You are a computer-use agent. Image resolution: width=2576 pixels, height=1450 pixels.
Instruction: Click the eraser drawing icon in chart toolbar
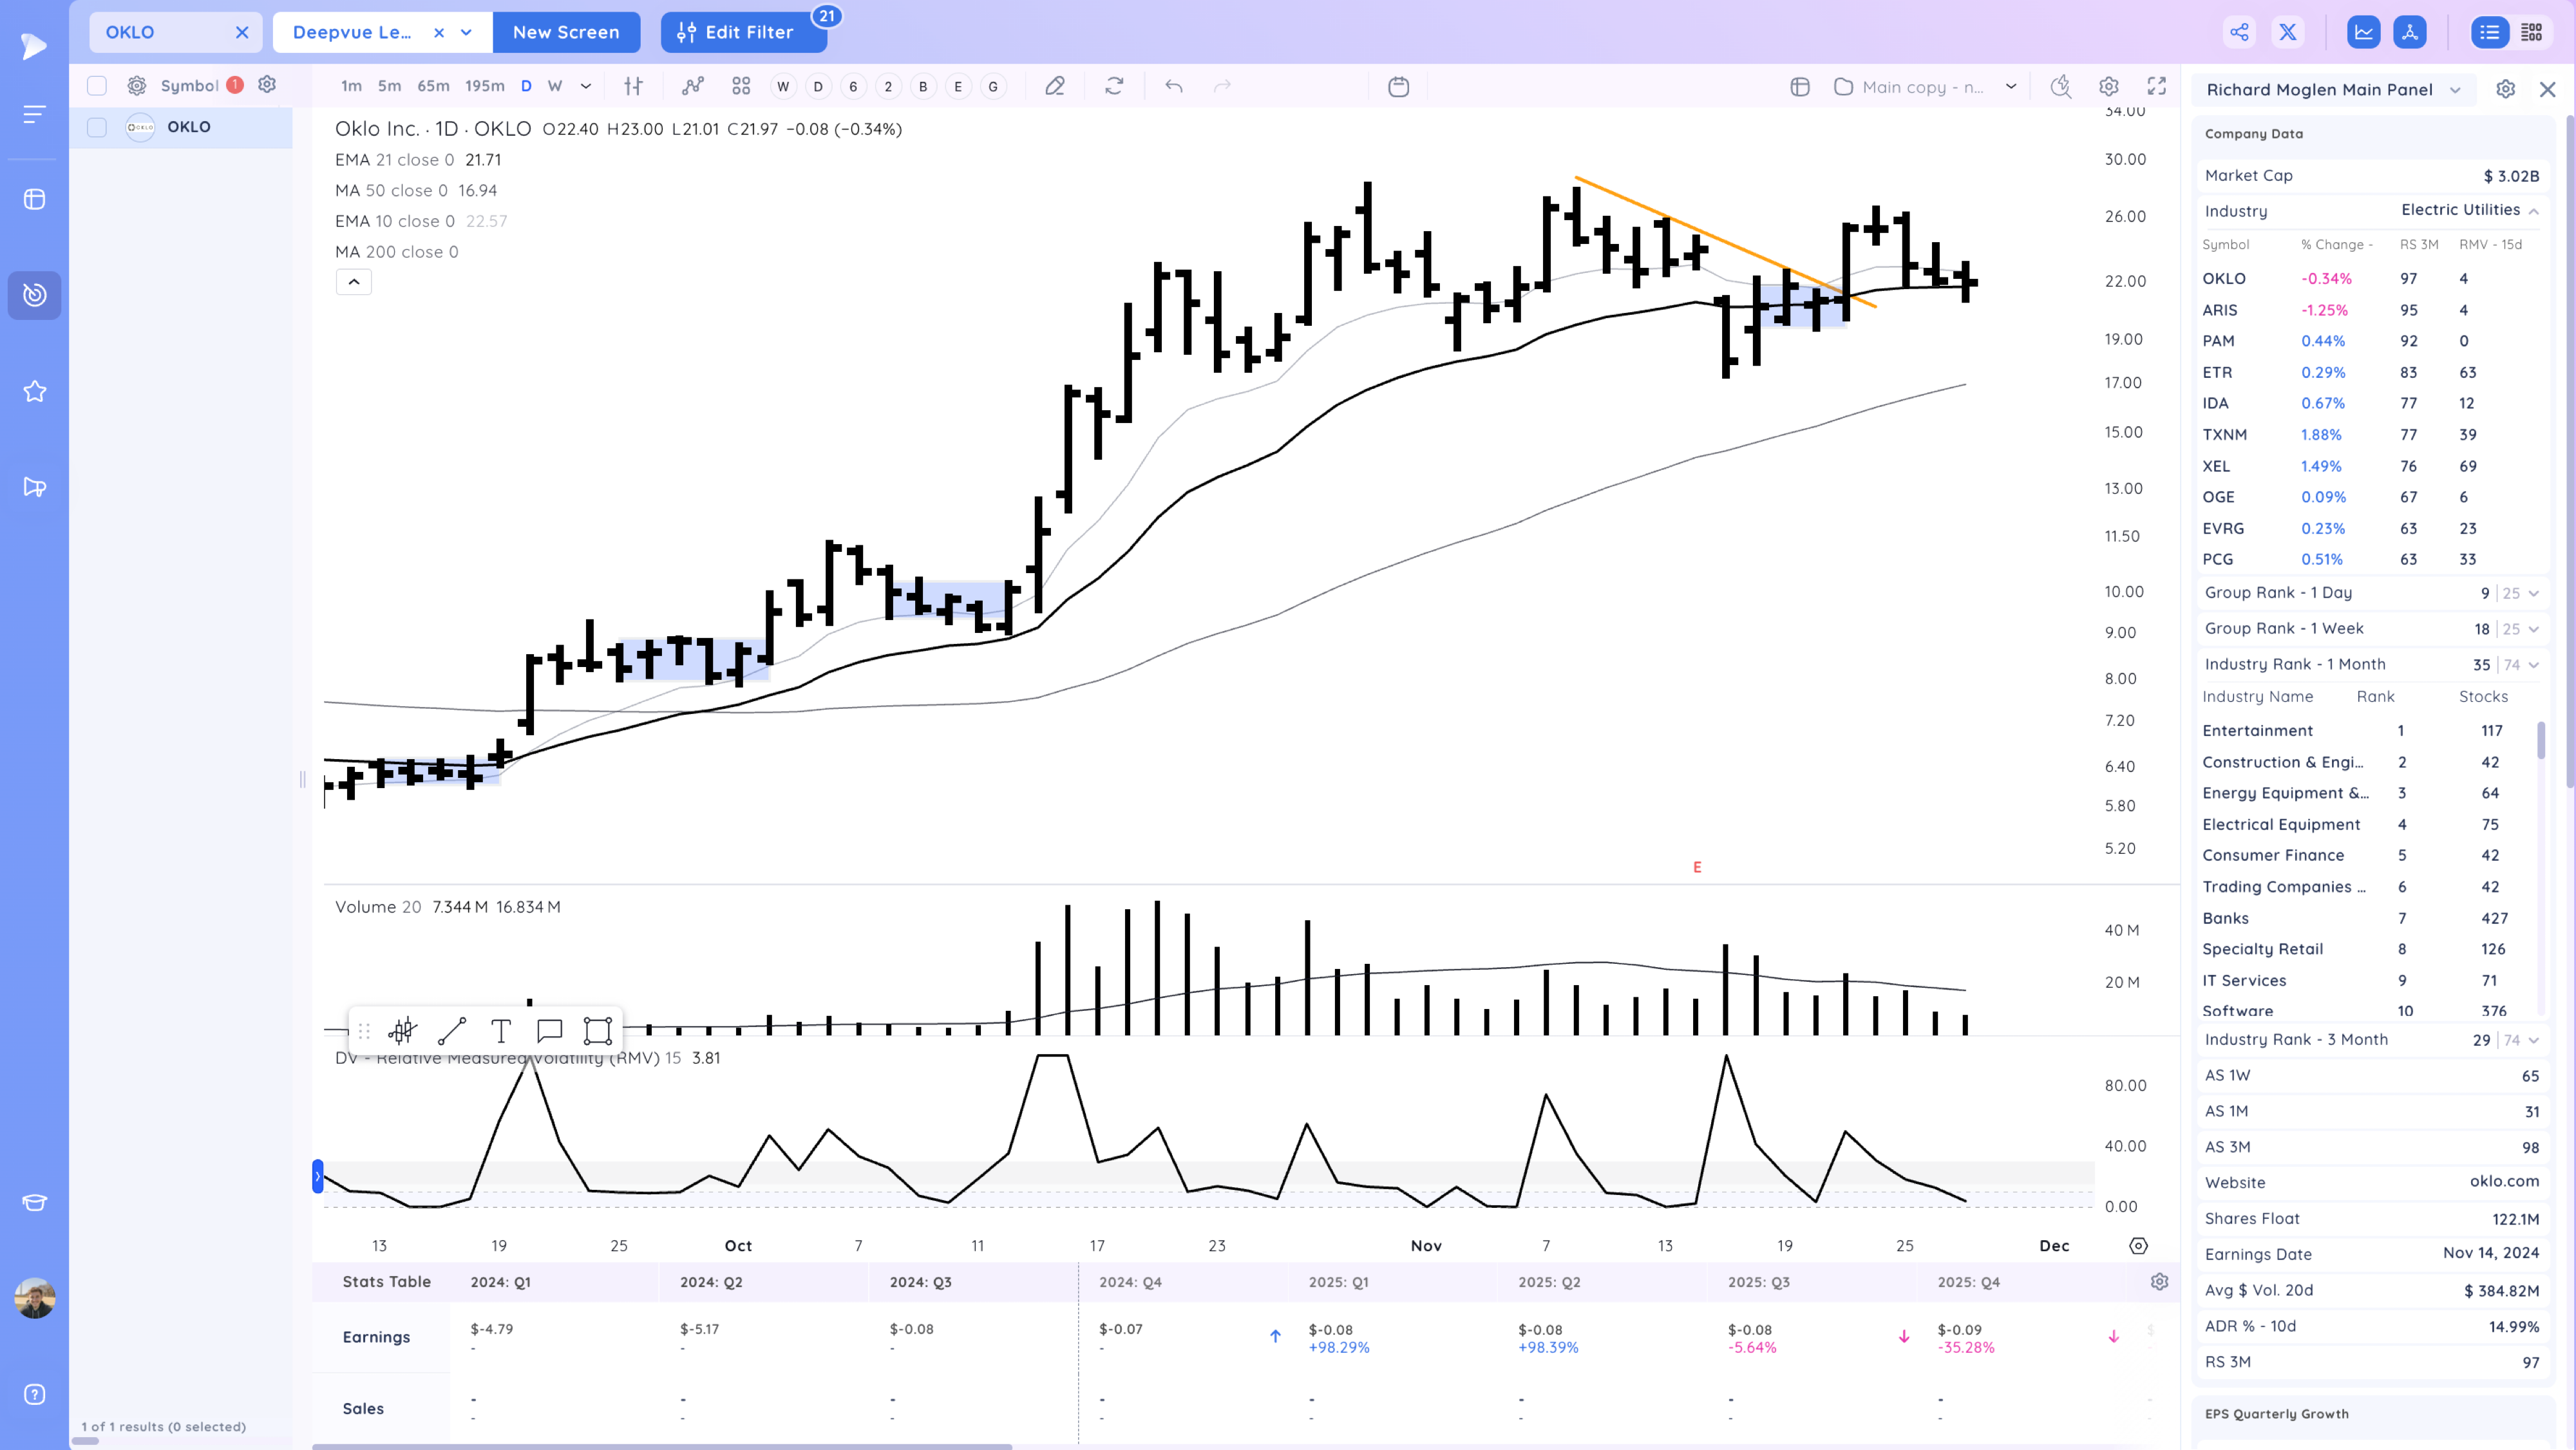click(x=1054, y=86)
